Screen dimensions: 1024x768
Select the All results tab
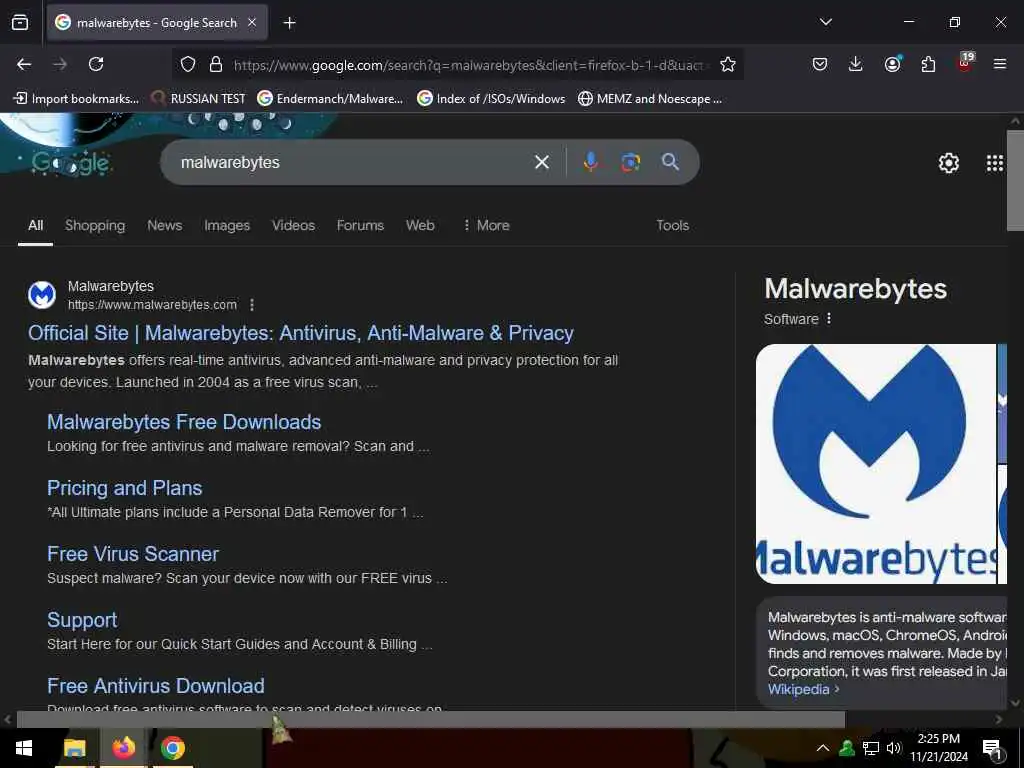[35, 225]
